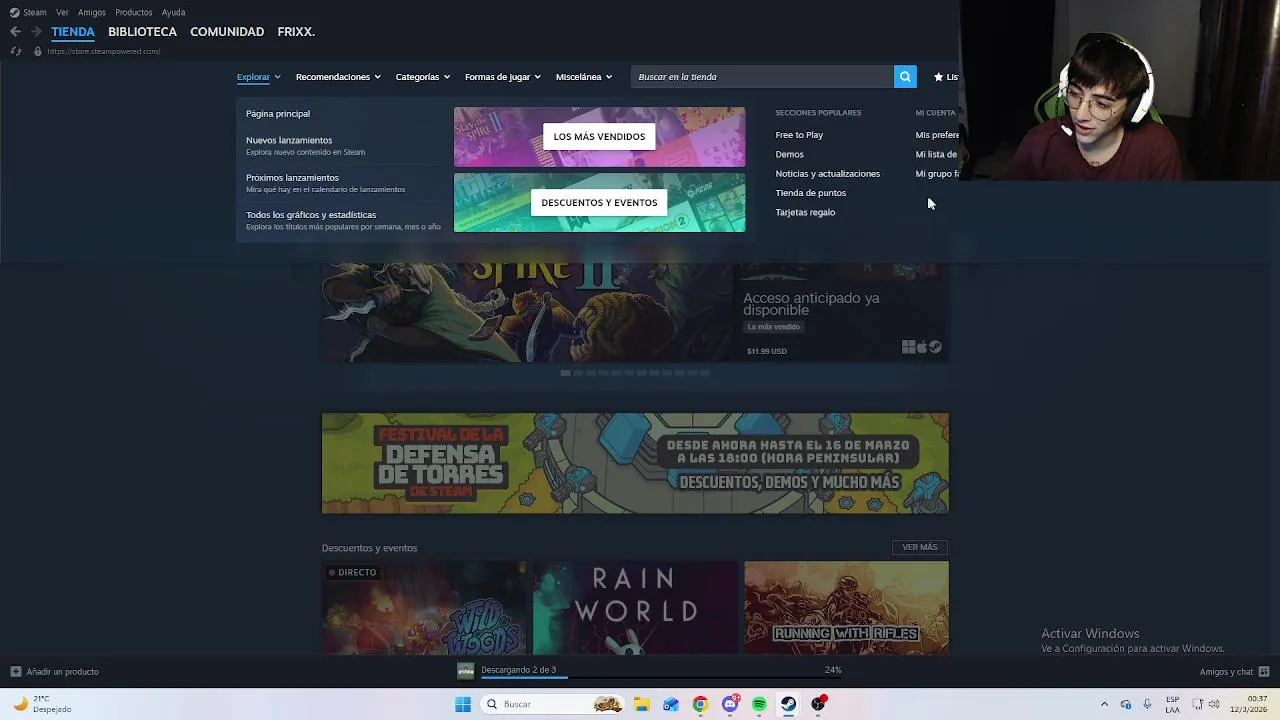Viewport: 1280px width, 720px height.
Task: Click the OneDrive cloud tray icon
Action: [1126, 704]
